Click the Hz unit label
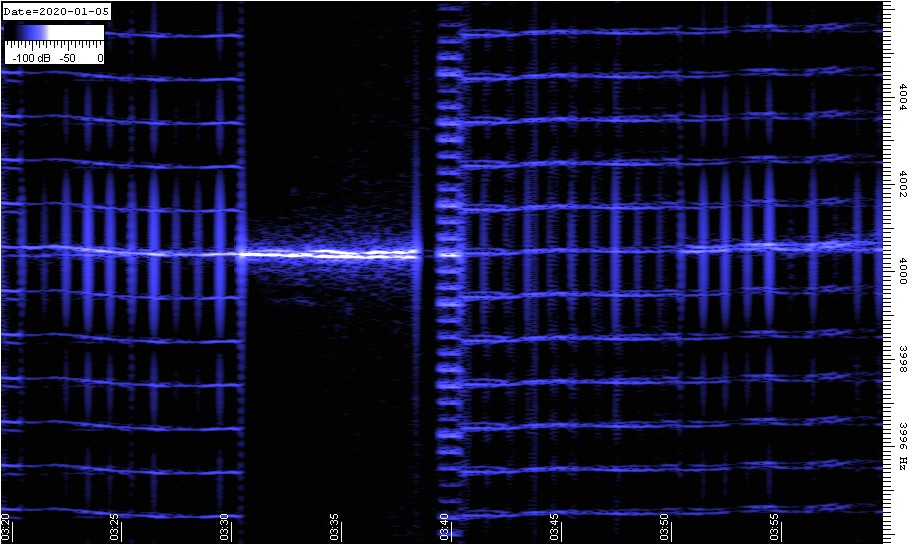Screen dimensions: 912x545 (903, 464)
